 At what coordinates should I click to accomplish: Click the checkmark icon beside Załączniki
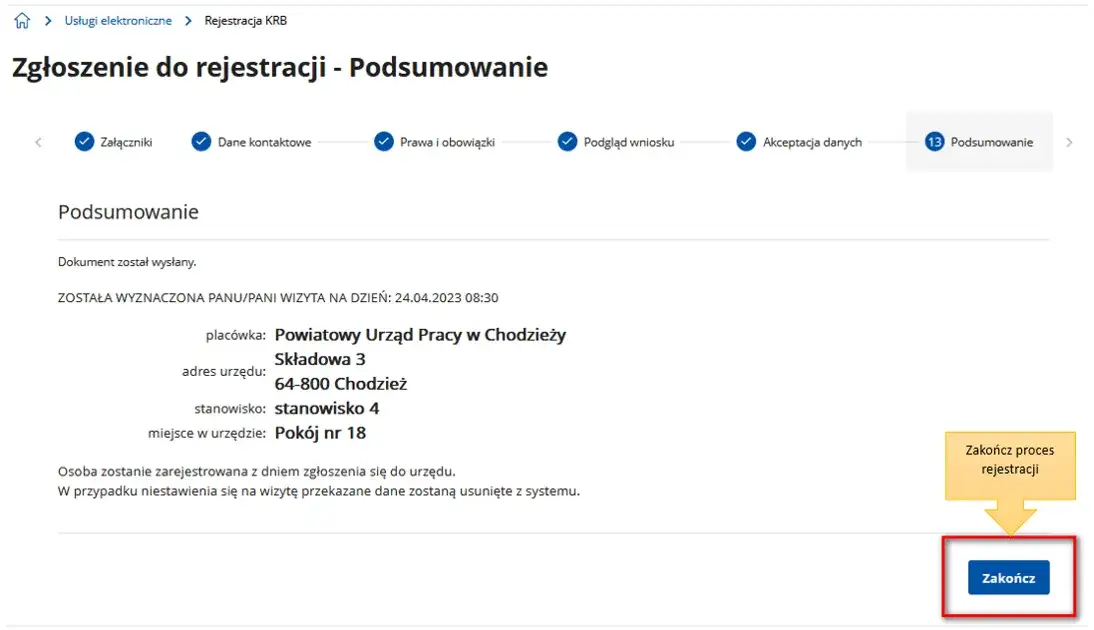point(83,142)
